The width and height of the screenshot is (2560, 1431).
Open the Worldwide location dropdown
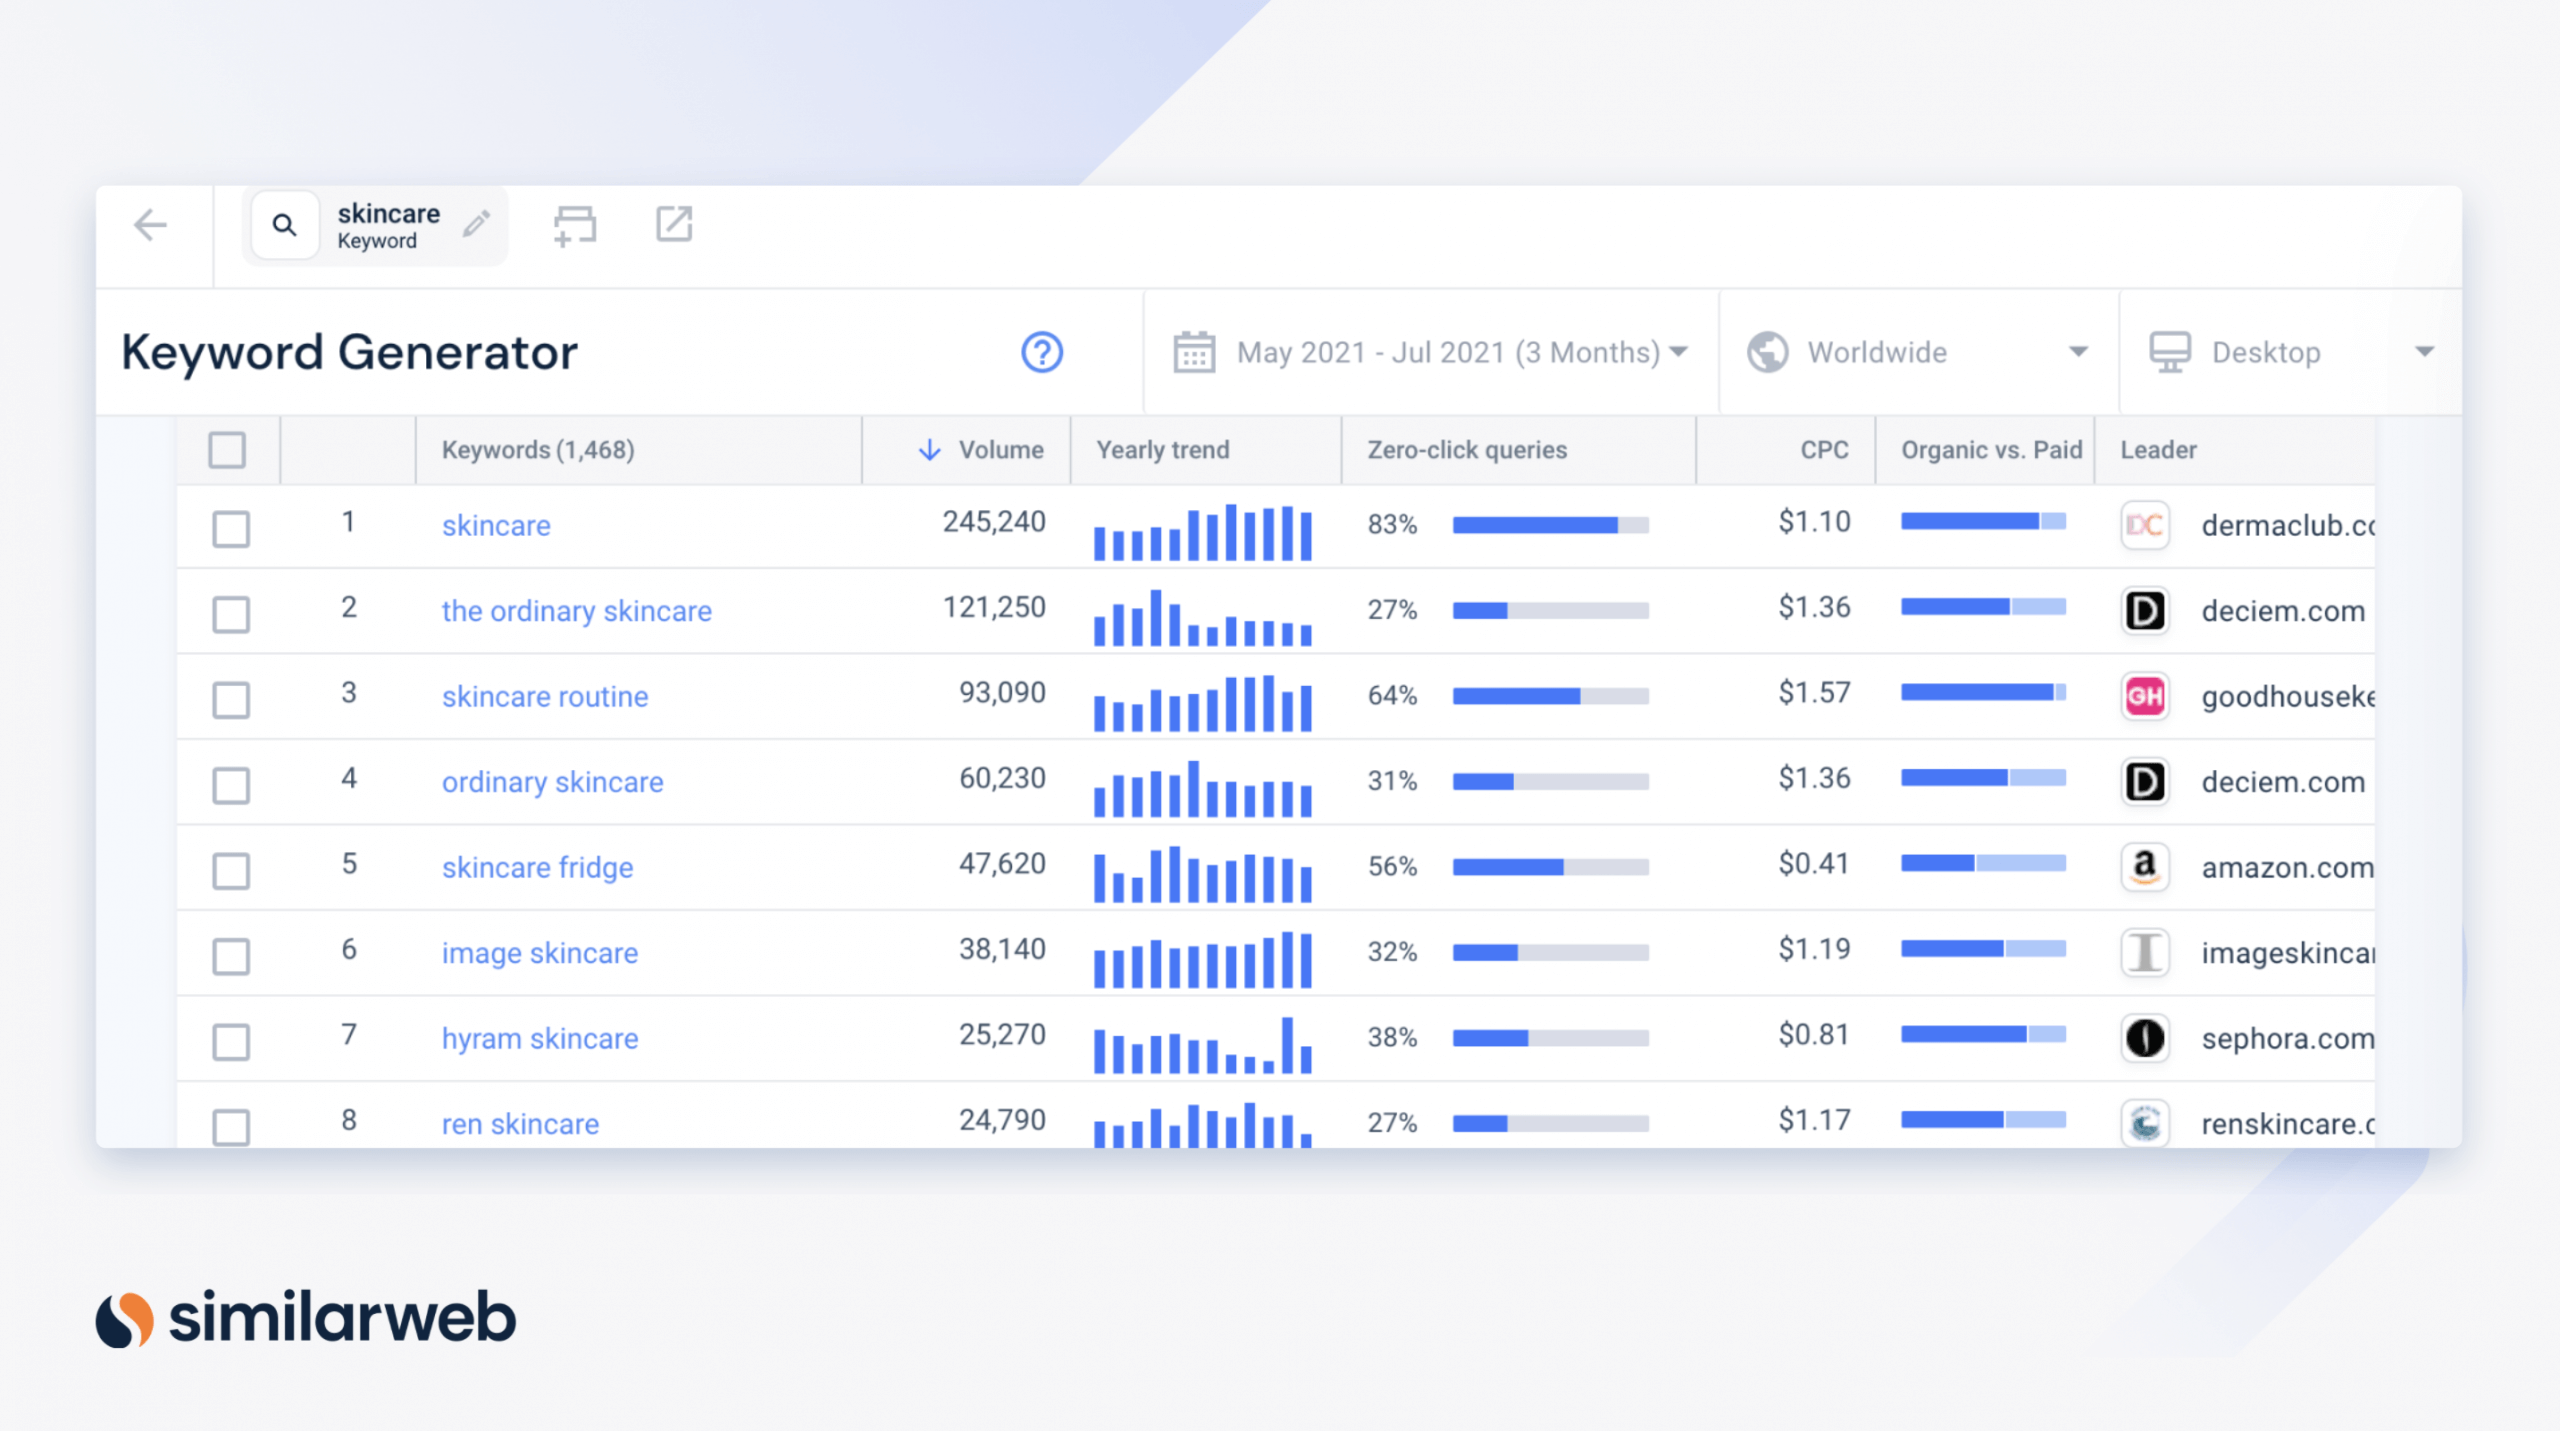click(1918, 352)
